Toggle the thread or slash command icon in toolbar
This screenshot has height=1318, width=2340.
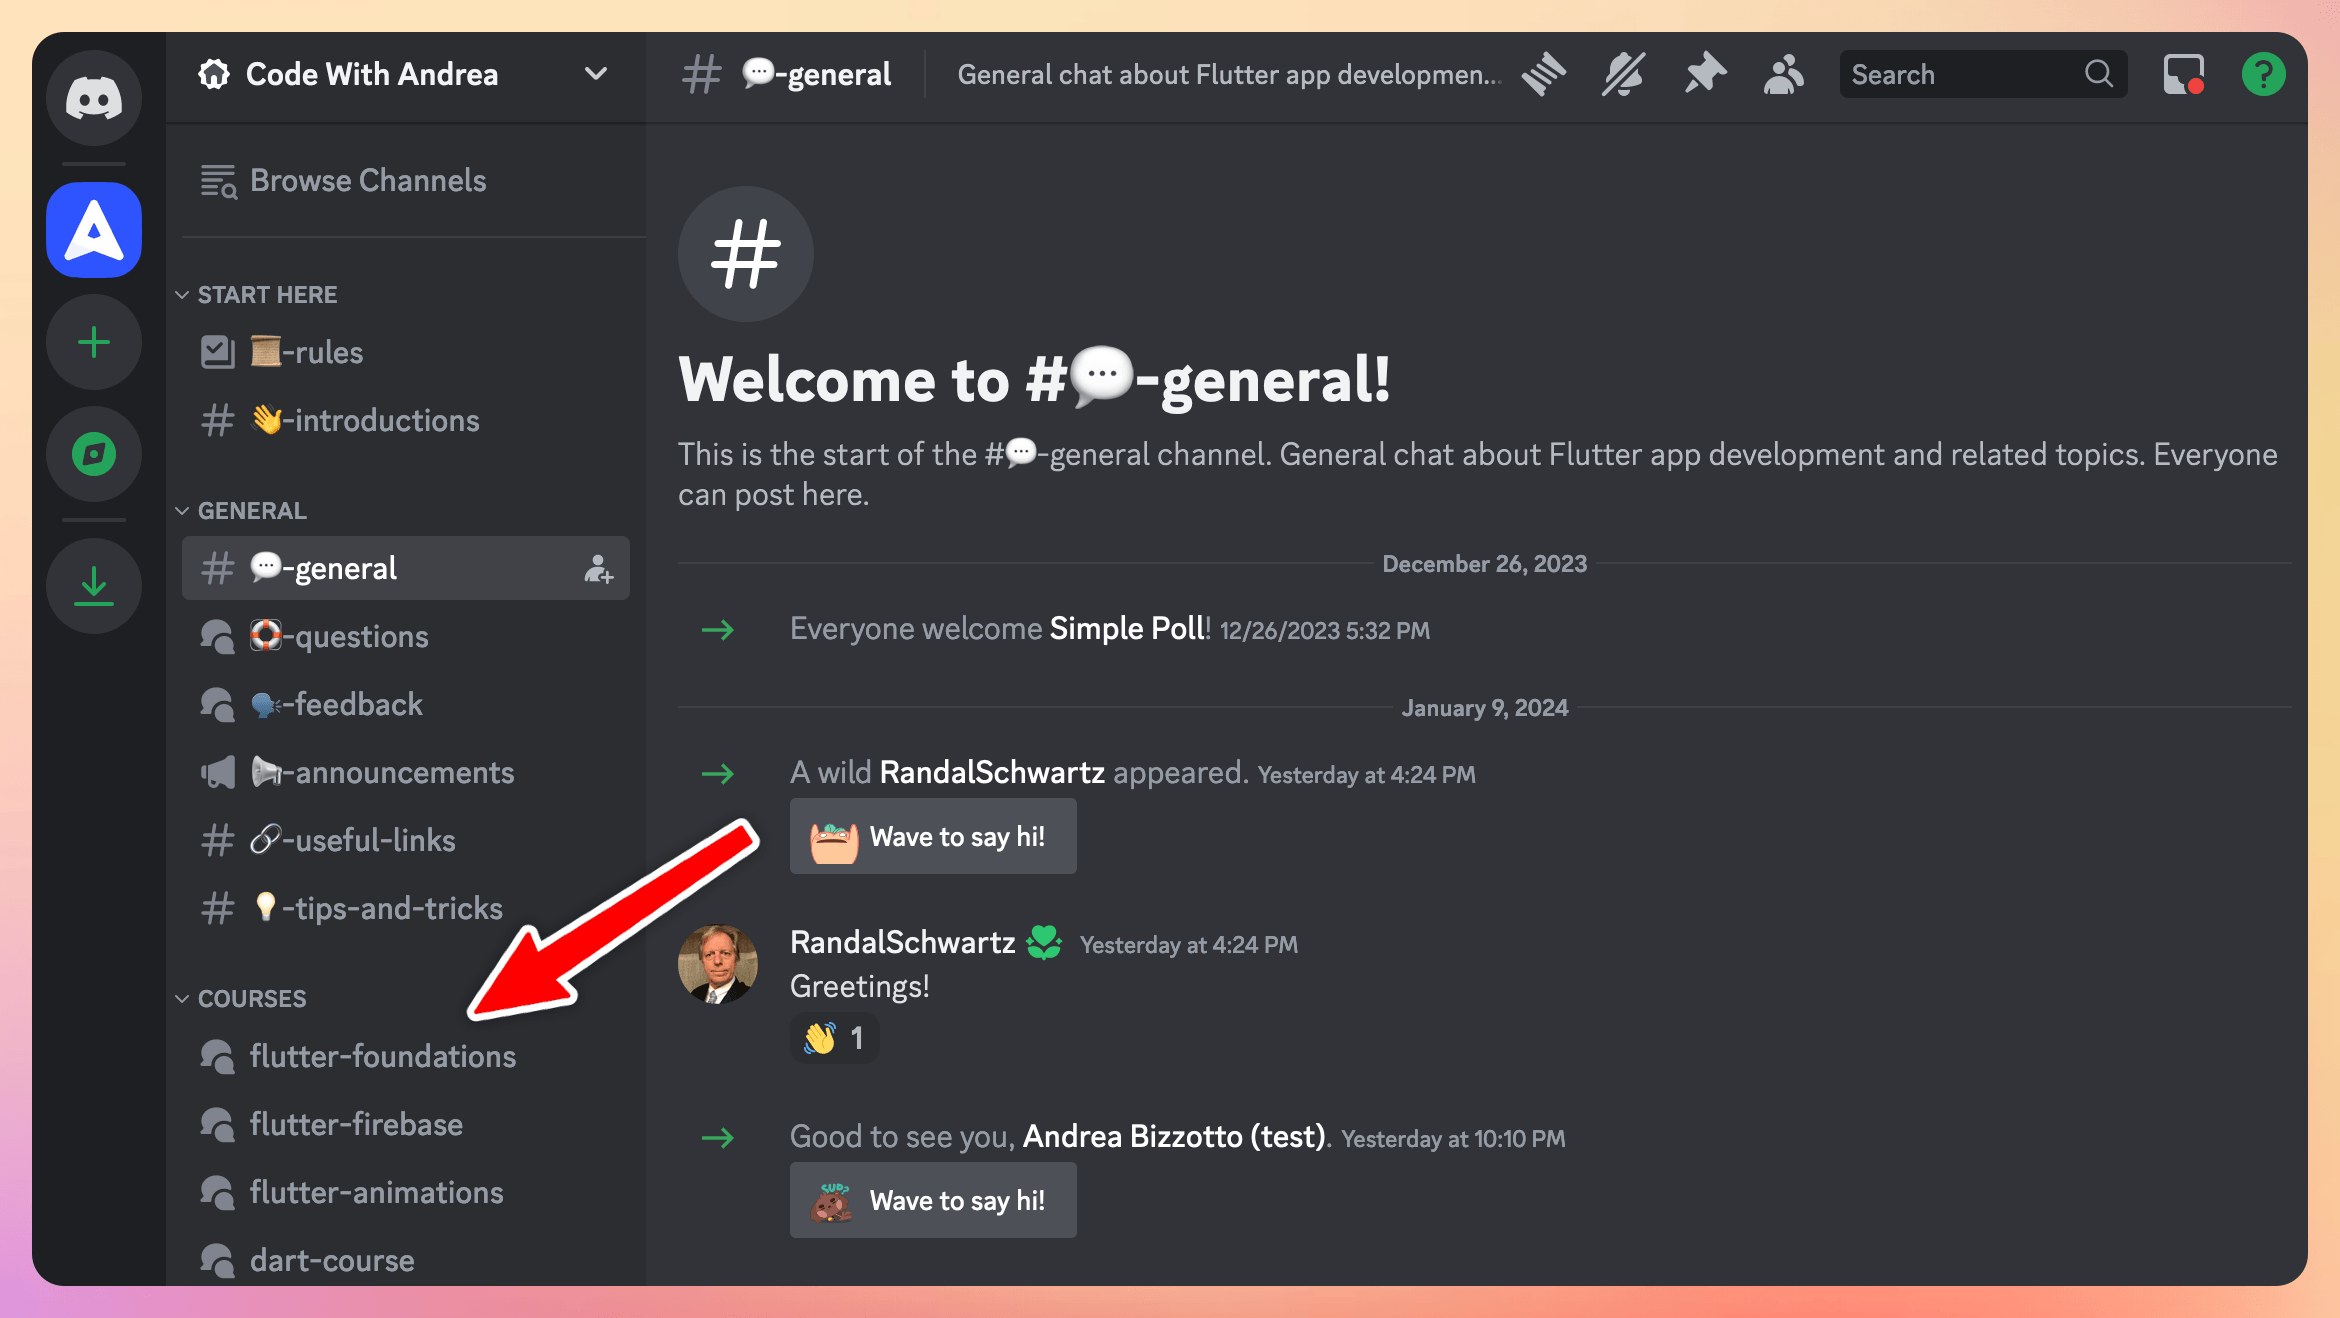pos(1546,74)
